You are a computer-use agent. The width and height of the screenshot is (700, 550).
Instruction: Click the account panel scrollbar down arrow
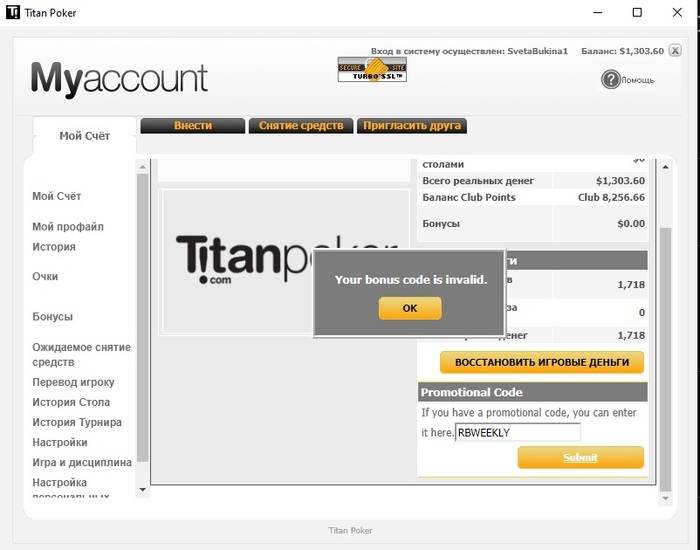[665, 498]
